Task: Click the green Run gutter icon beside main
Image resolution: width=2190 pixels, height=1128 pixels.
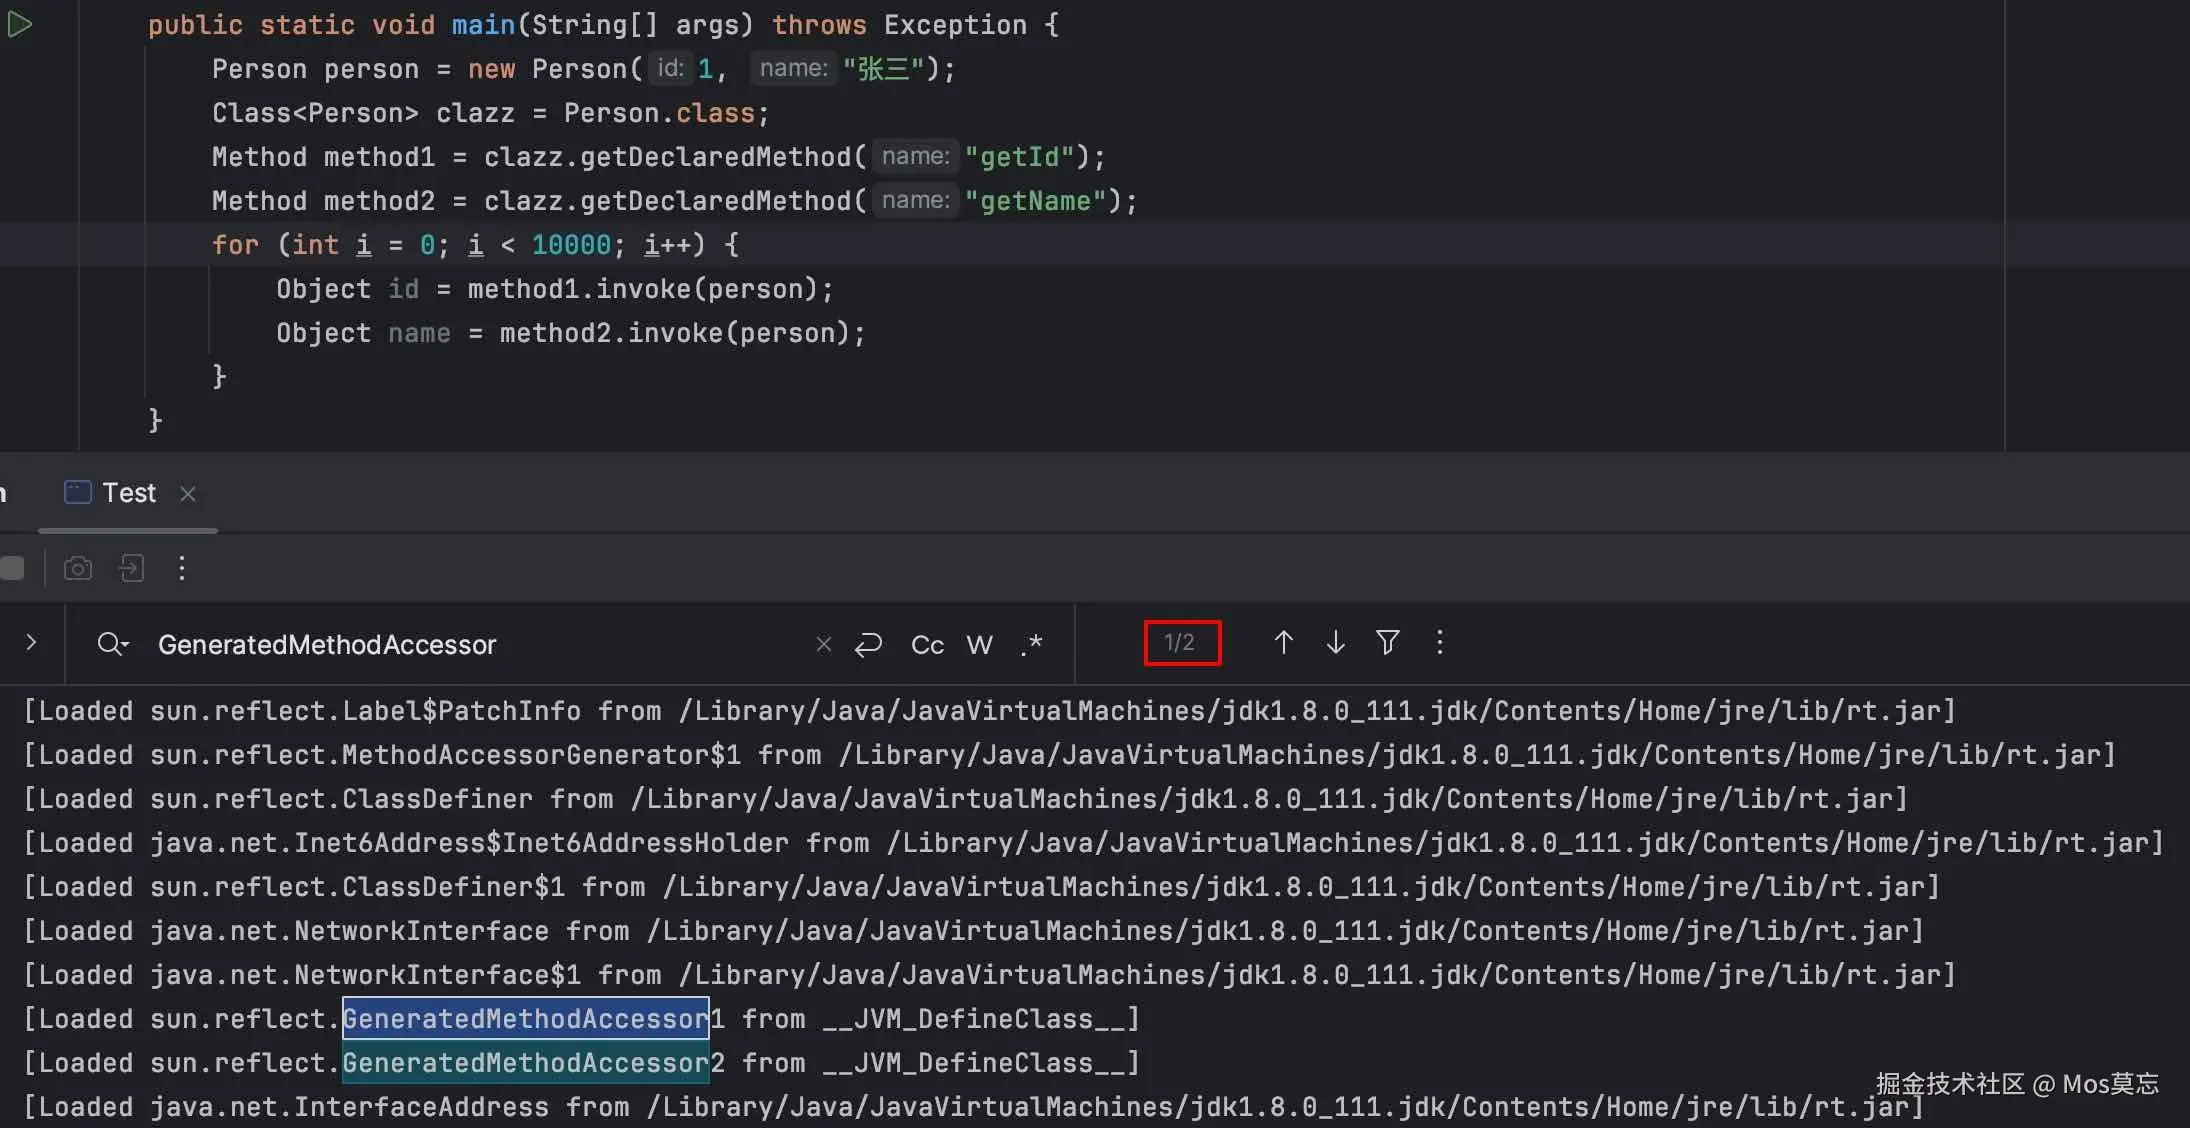Action: [20, 24]
